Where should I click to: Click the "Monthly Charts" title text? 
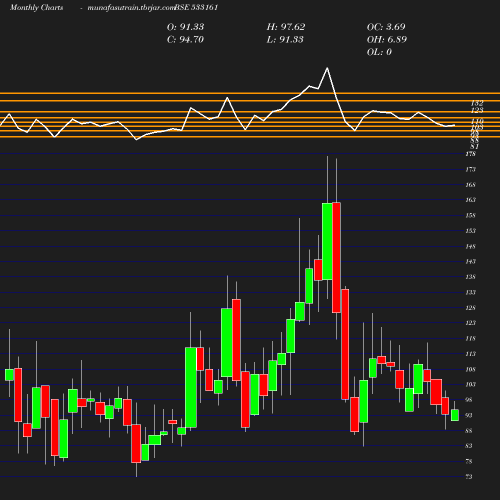[x=36, y=8]
